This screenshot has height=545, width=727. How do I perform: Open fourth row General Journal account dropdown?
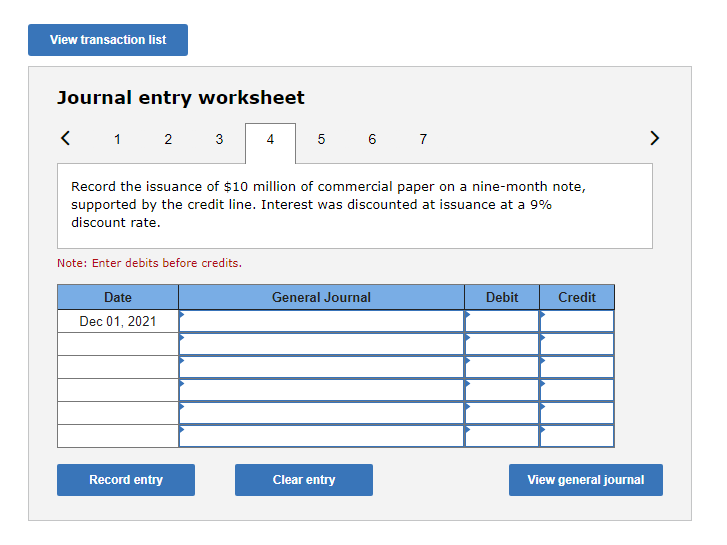click(321, 390)
